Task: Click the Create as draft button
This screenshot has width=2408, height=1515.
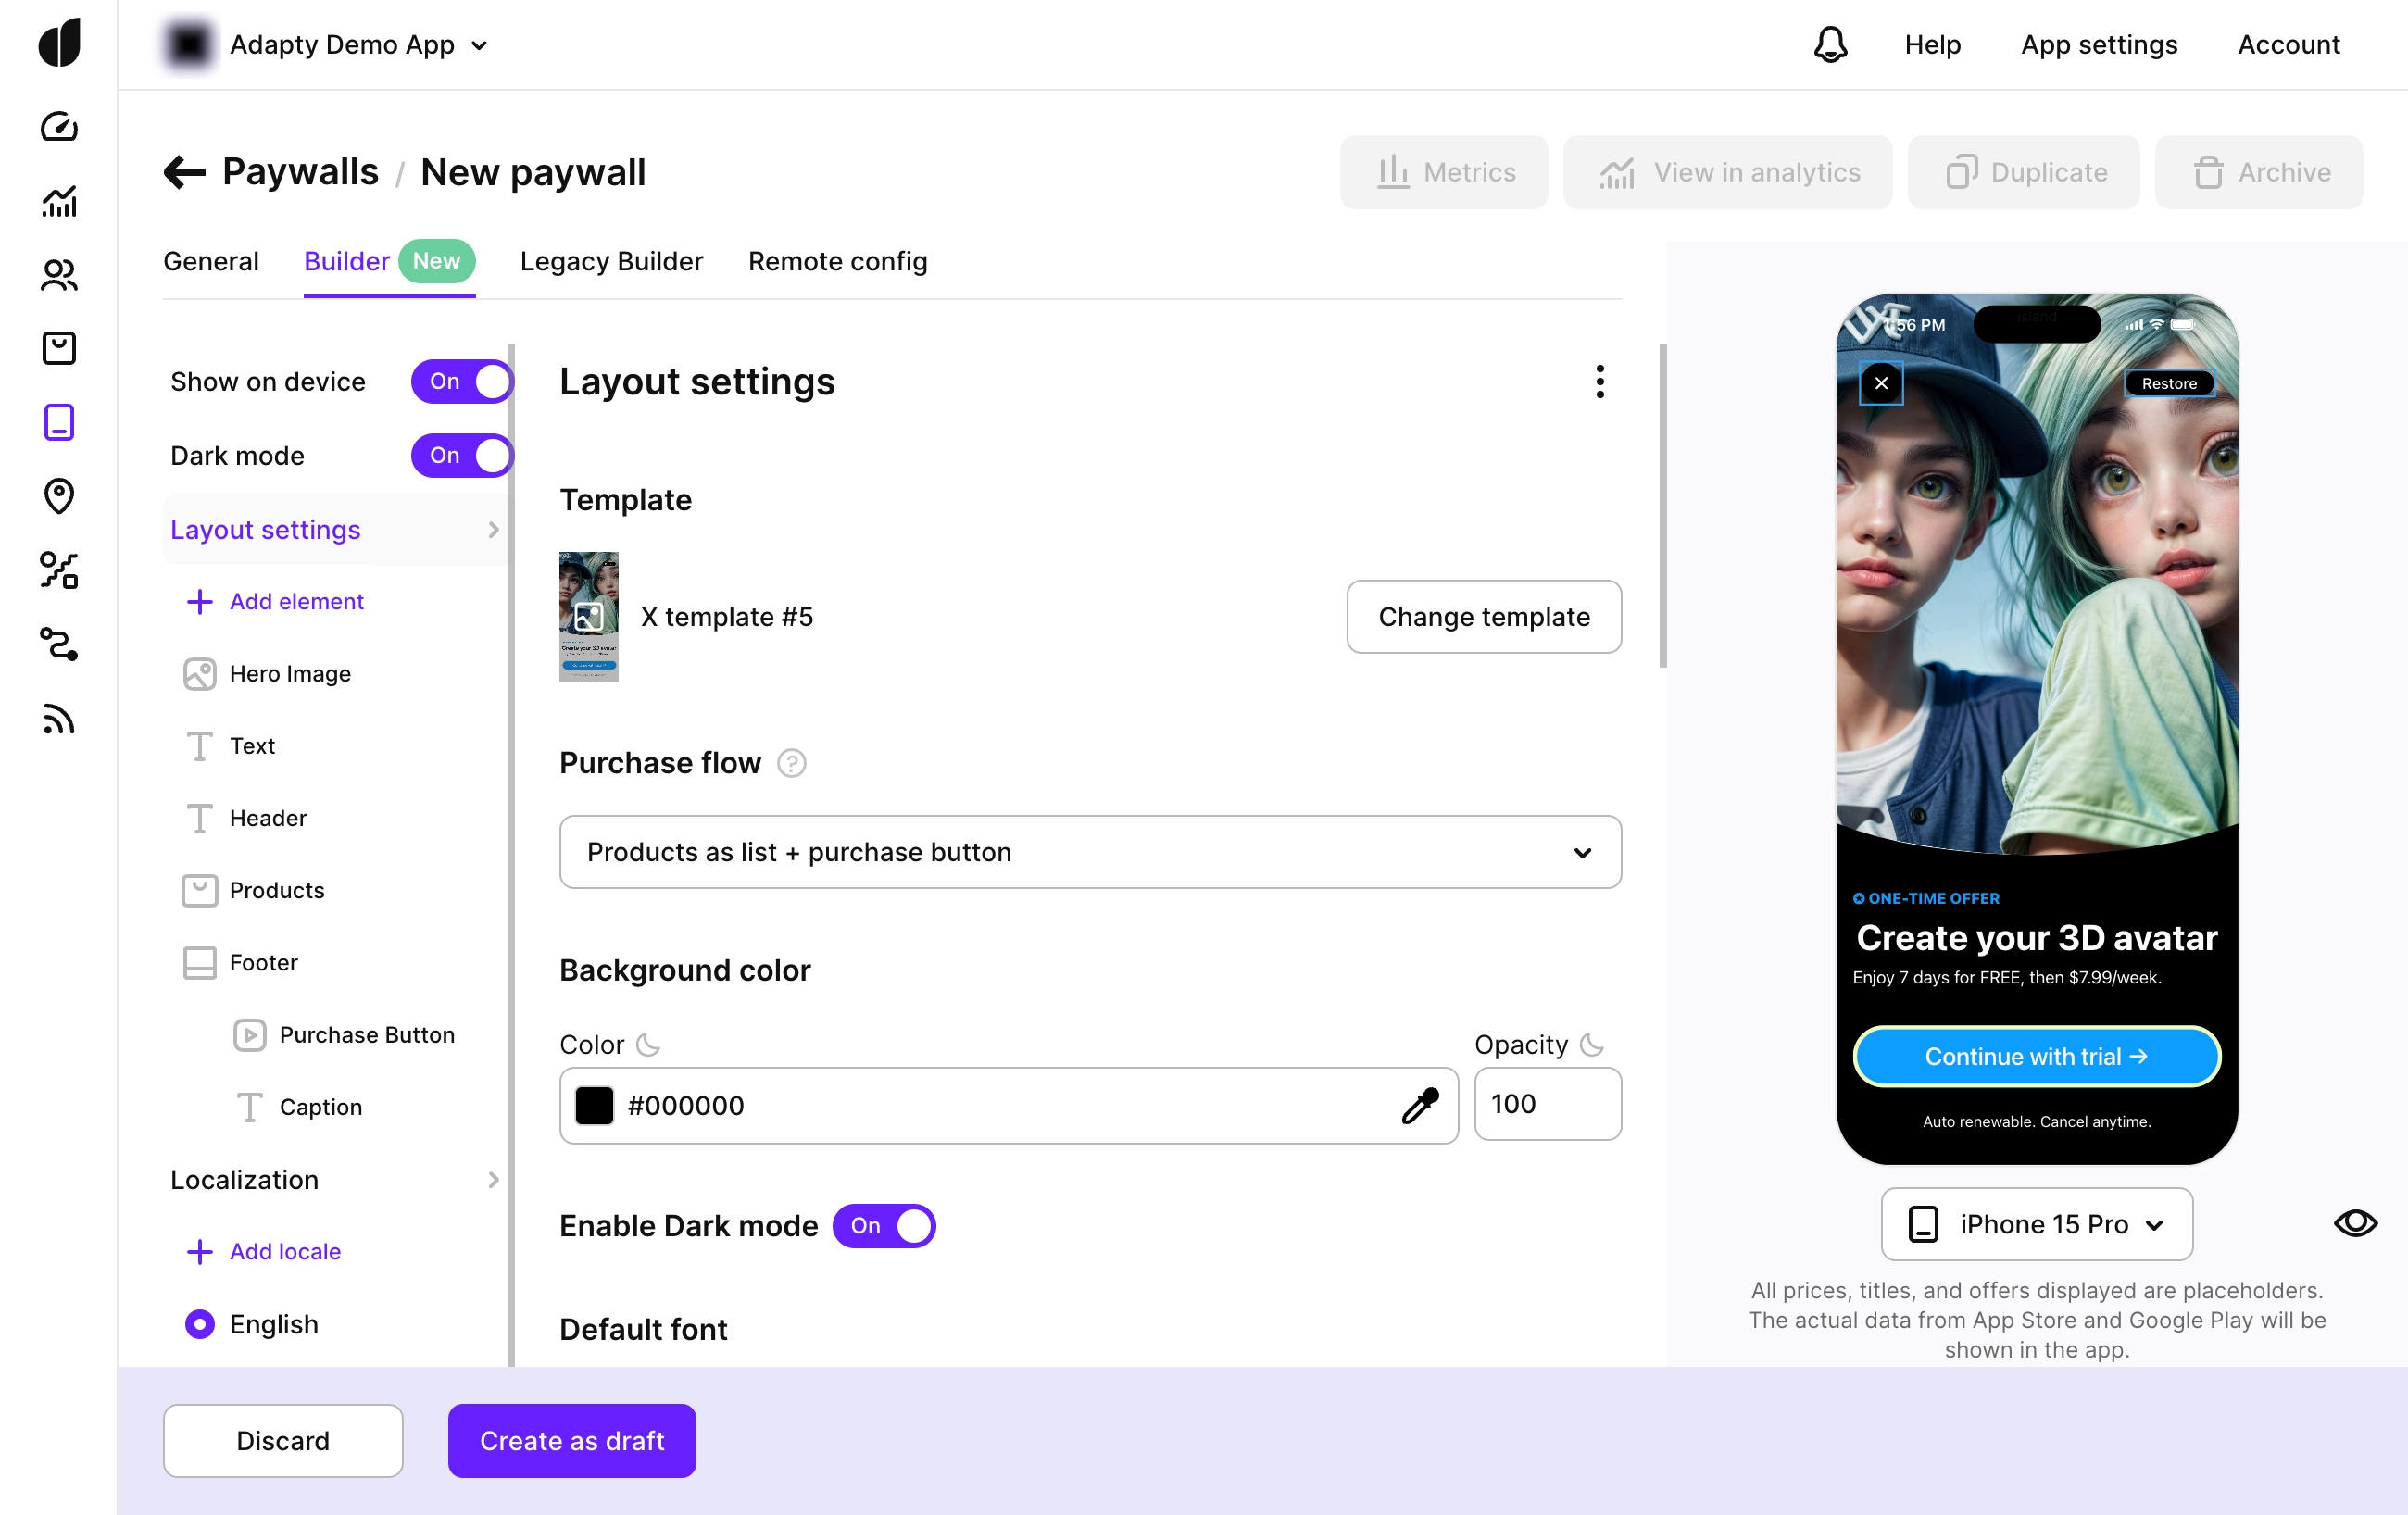Action: pos(571,1440)
